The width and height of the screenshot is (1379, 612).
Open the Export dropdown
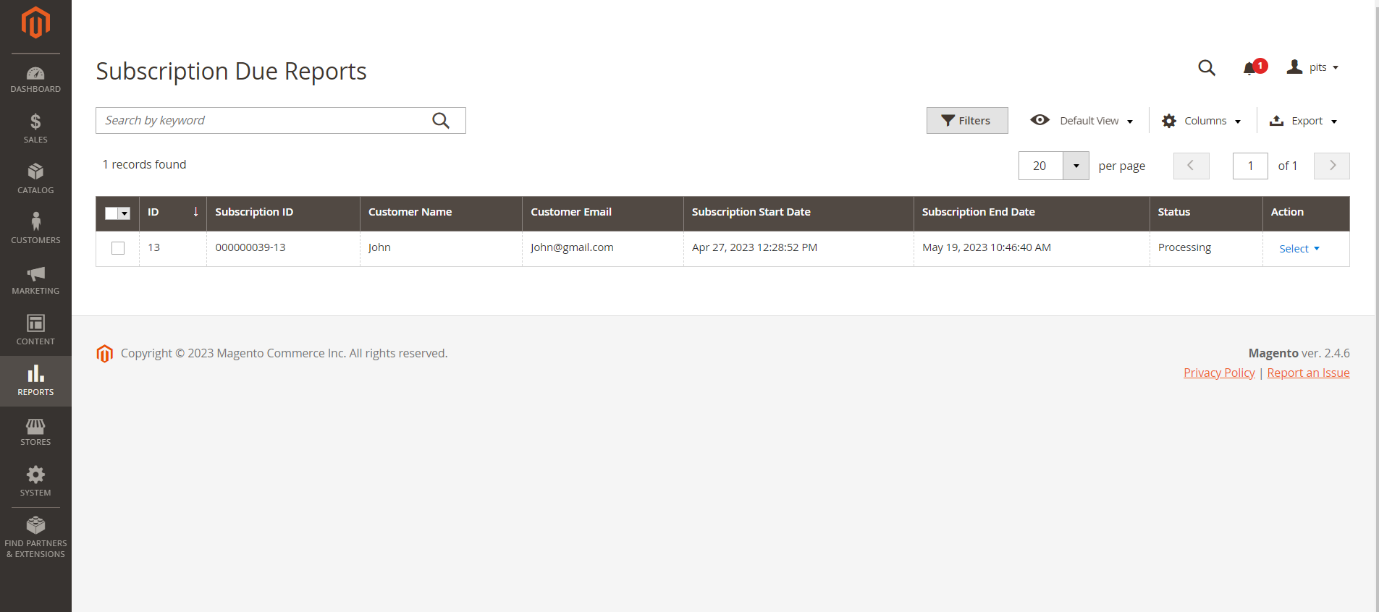[x=1304, y=121]
